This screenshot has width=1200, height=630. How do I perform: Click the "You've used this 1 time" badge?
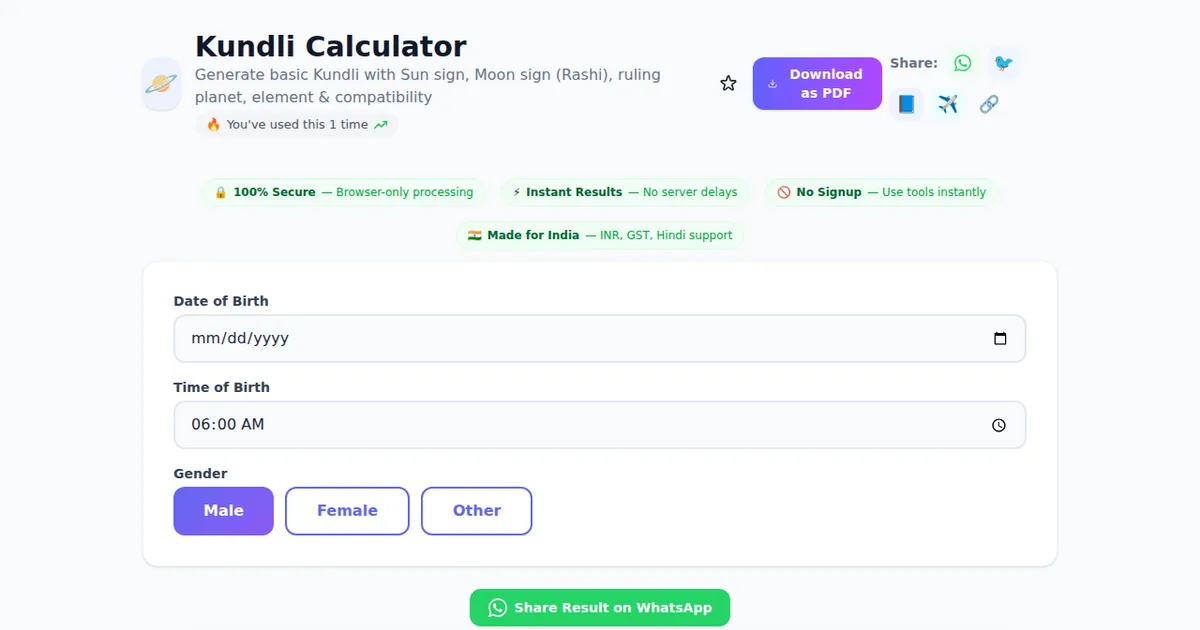(297, 125)
